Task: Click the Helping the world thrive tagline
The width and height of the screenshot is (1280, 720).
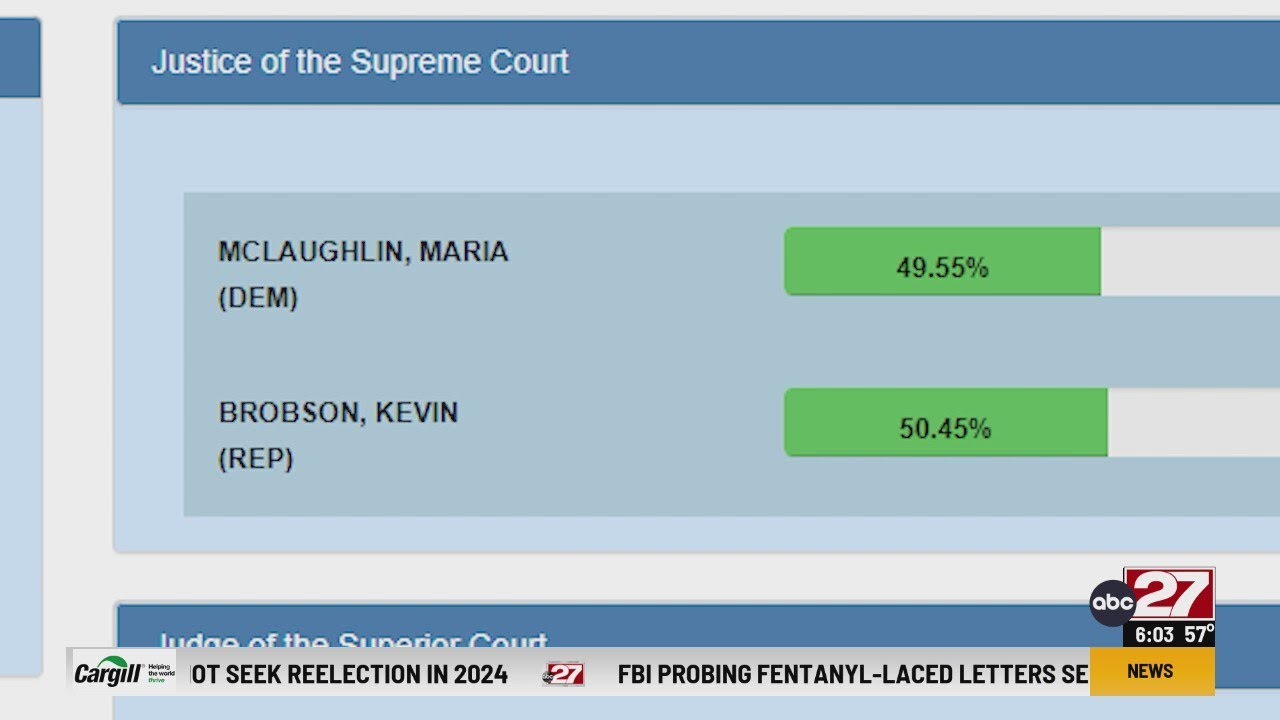Action: [x=160, y=672]
